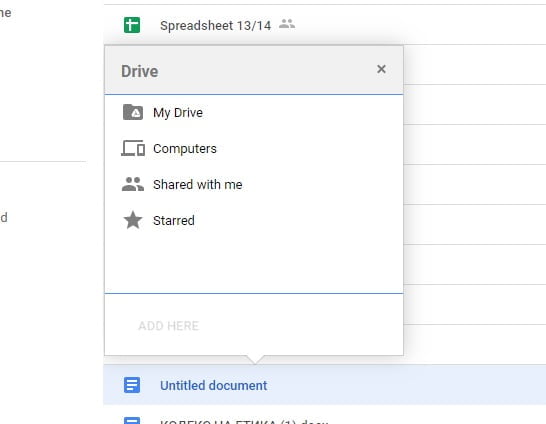Click the My Drive folder icon

tap(133, 112)
